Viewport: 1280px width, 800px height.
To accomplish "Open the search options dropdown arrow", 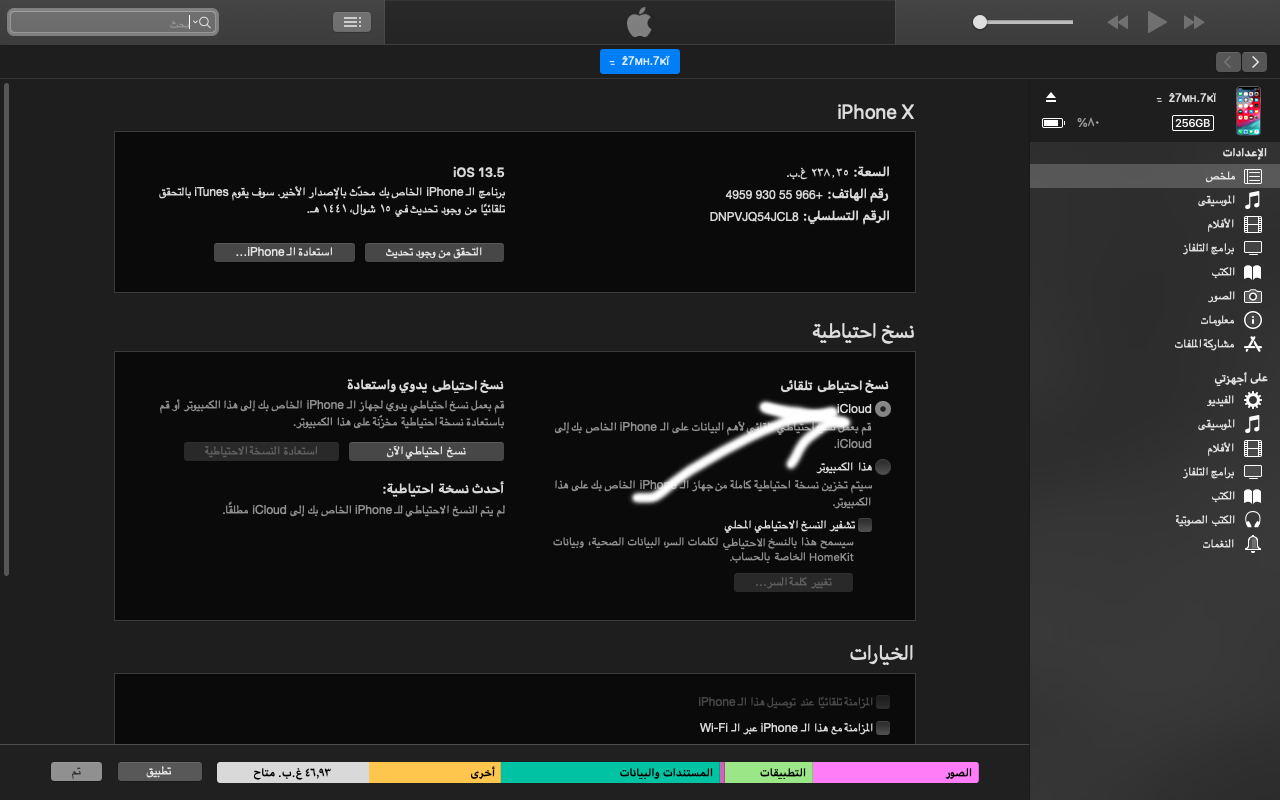I will 195,22.
